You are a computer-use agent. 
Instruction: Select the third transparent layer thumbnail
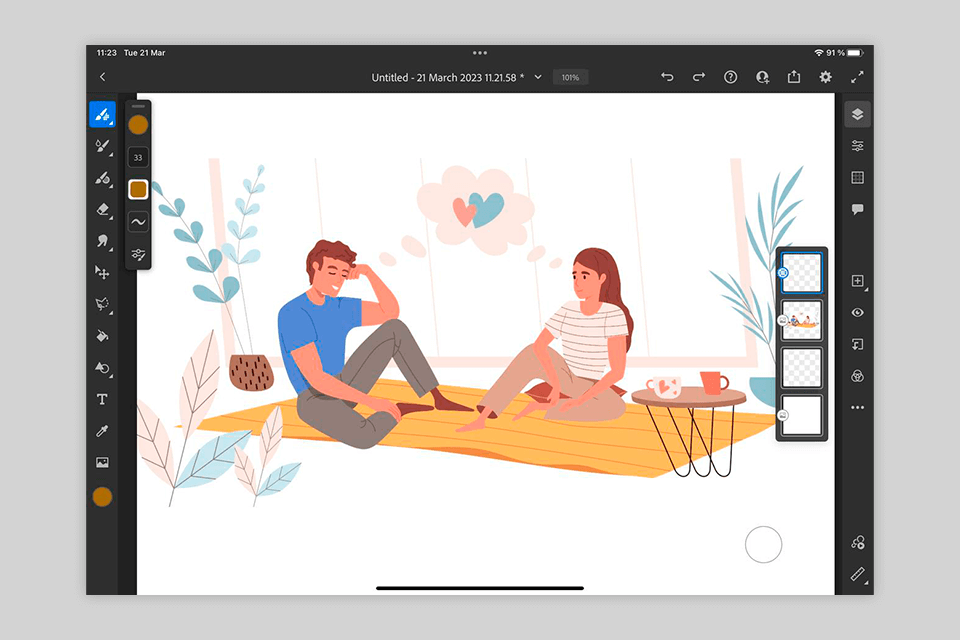[x=802, y=367]
